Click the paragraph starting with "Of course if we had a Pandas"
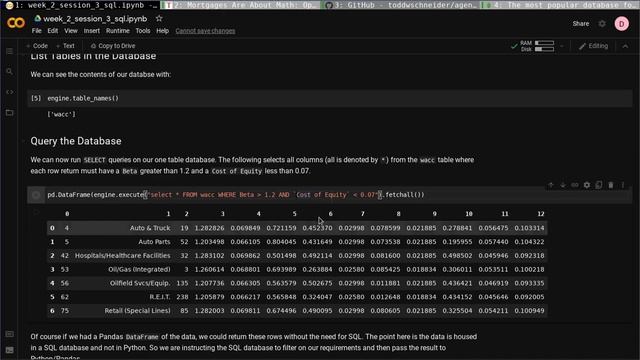Image resolution: width=640 pixels, height=360 pixels. click(x=253, y=347)
